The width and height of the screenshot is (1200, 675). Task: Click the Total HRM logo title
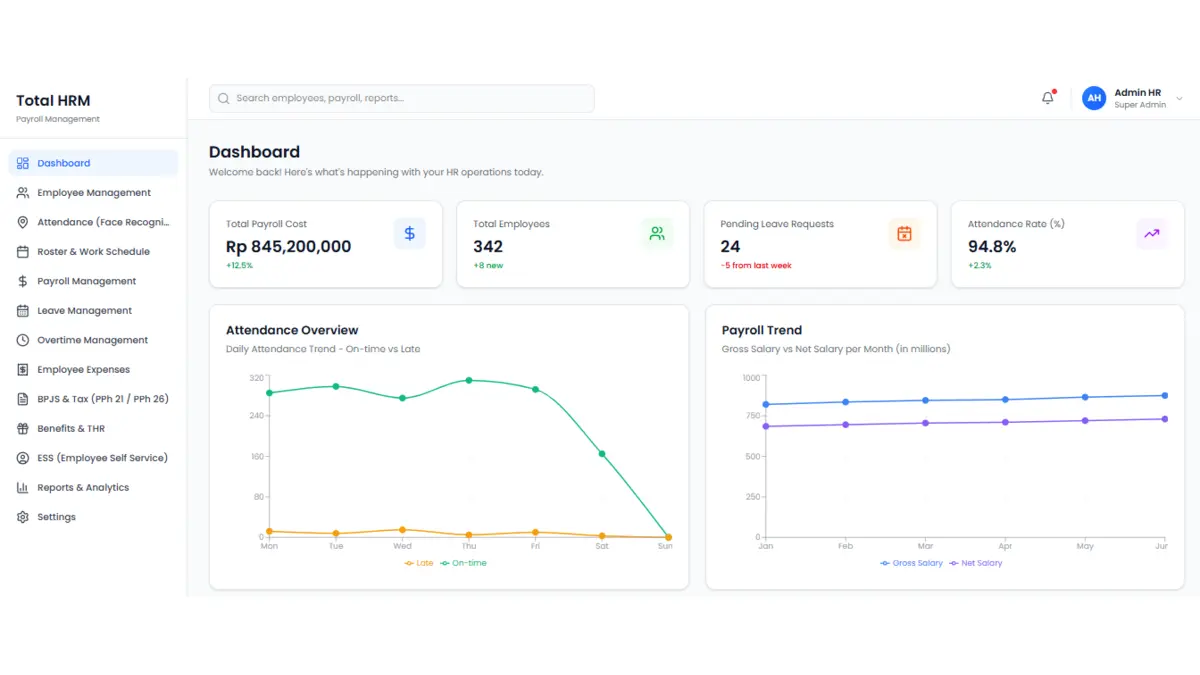point(53,101)
